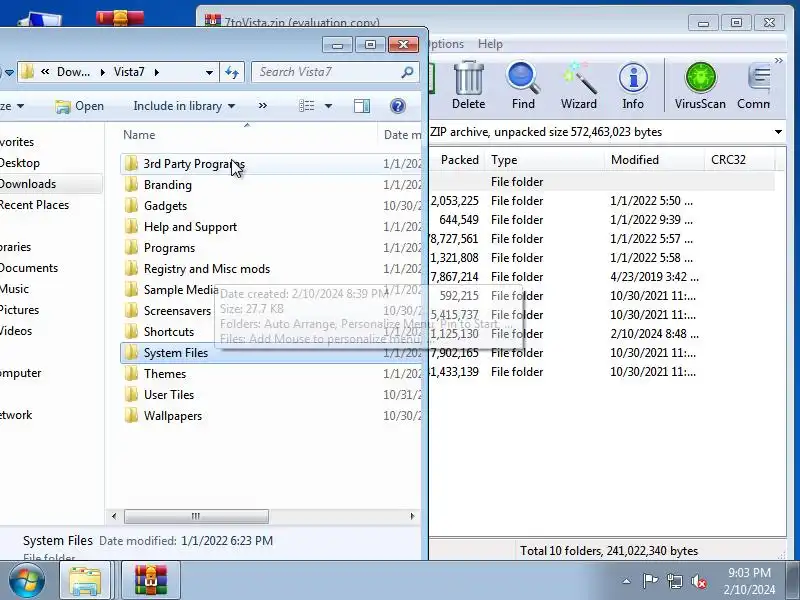Open Documents library in the navigation pane
Image resolution: width=800 pixels, height=600 pixels.
[x=29, y=267]
